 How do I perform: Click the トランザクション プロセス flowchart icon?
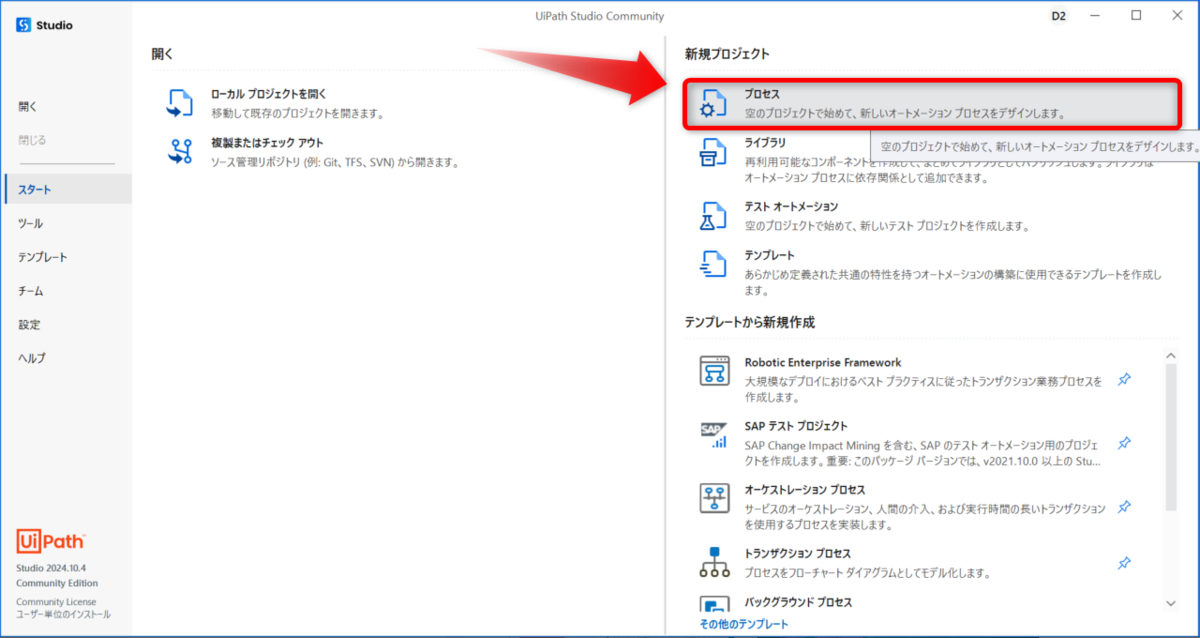(714, 562)
